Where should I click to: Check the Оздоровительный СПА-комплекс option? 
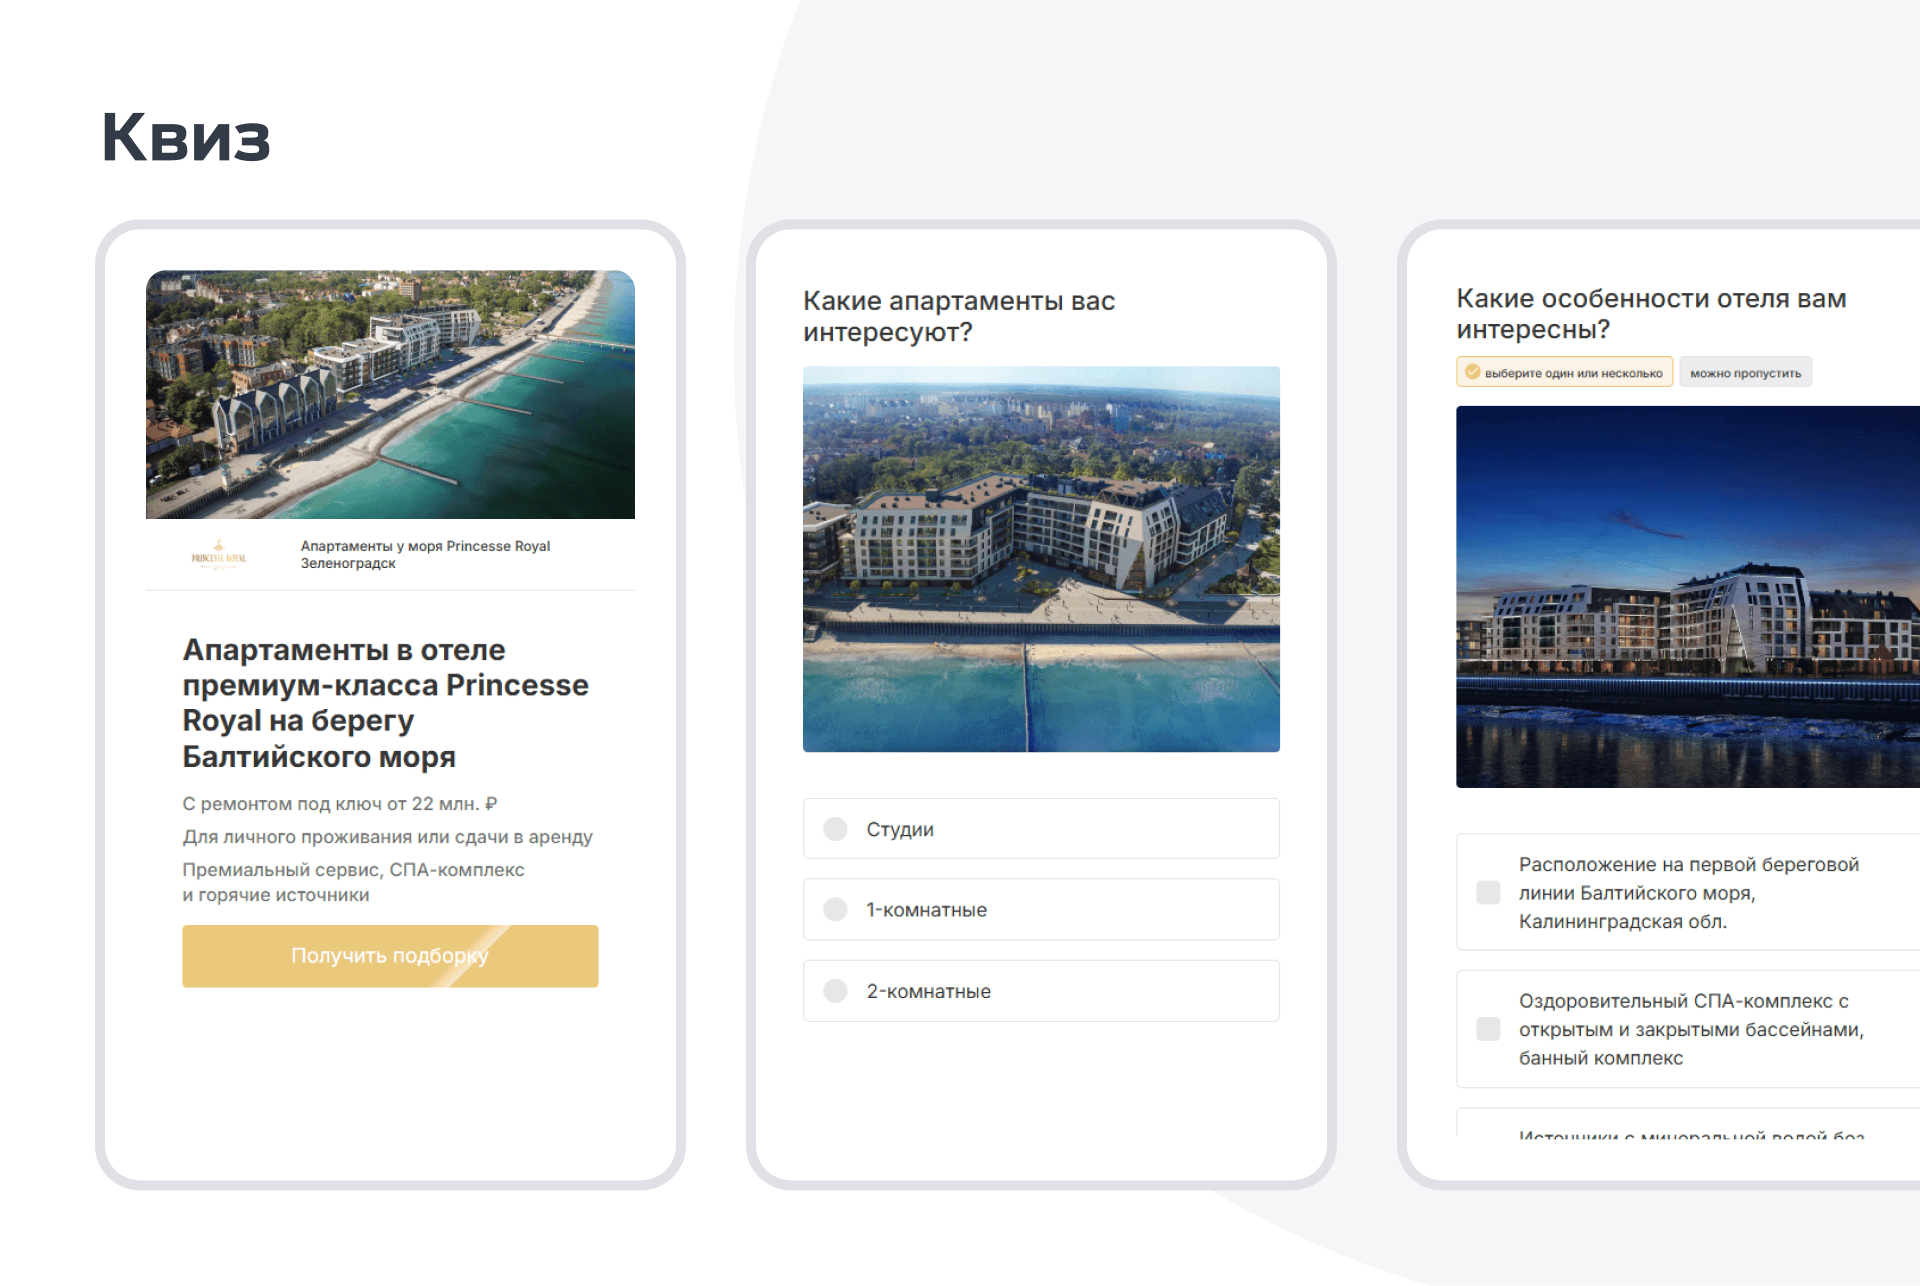[1488, 1029]
